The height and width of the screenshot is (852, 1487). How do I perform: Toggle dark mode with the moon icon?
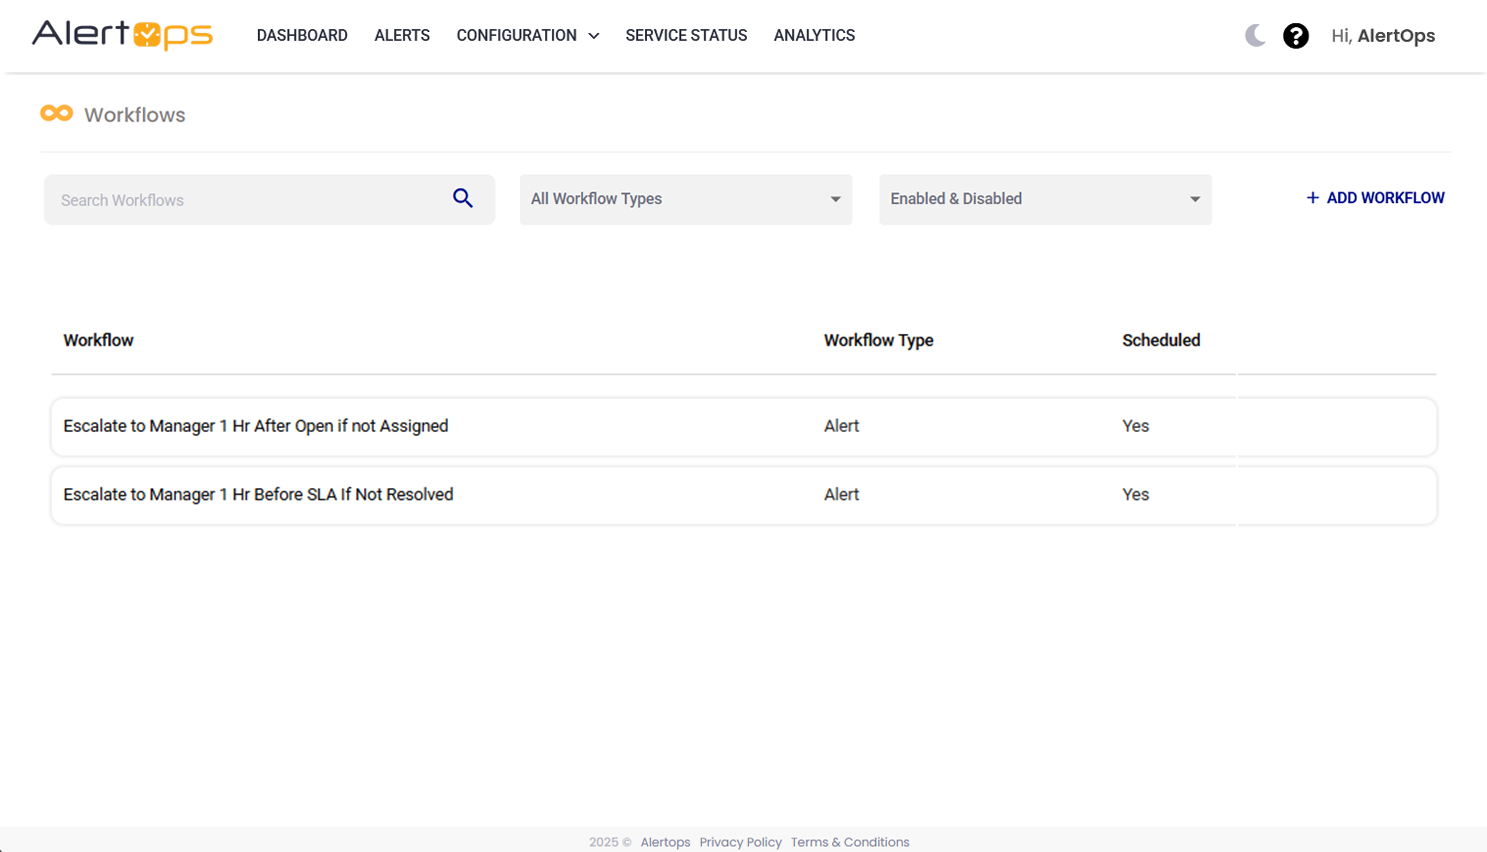tap(1255, 36)
